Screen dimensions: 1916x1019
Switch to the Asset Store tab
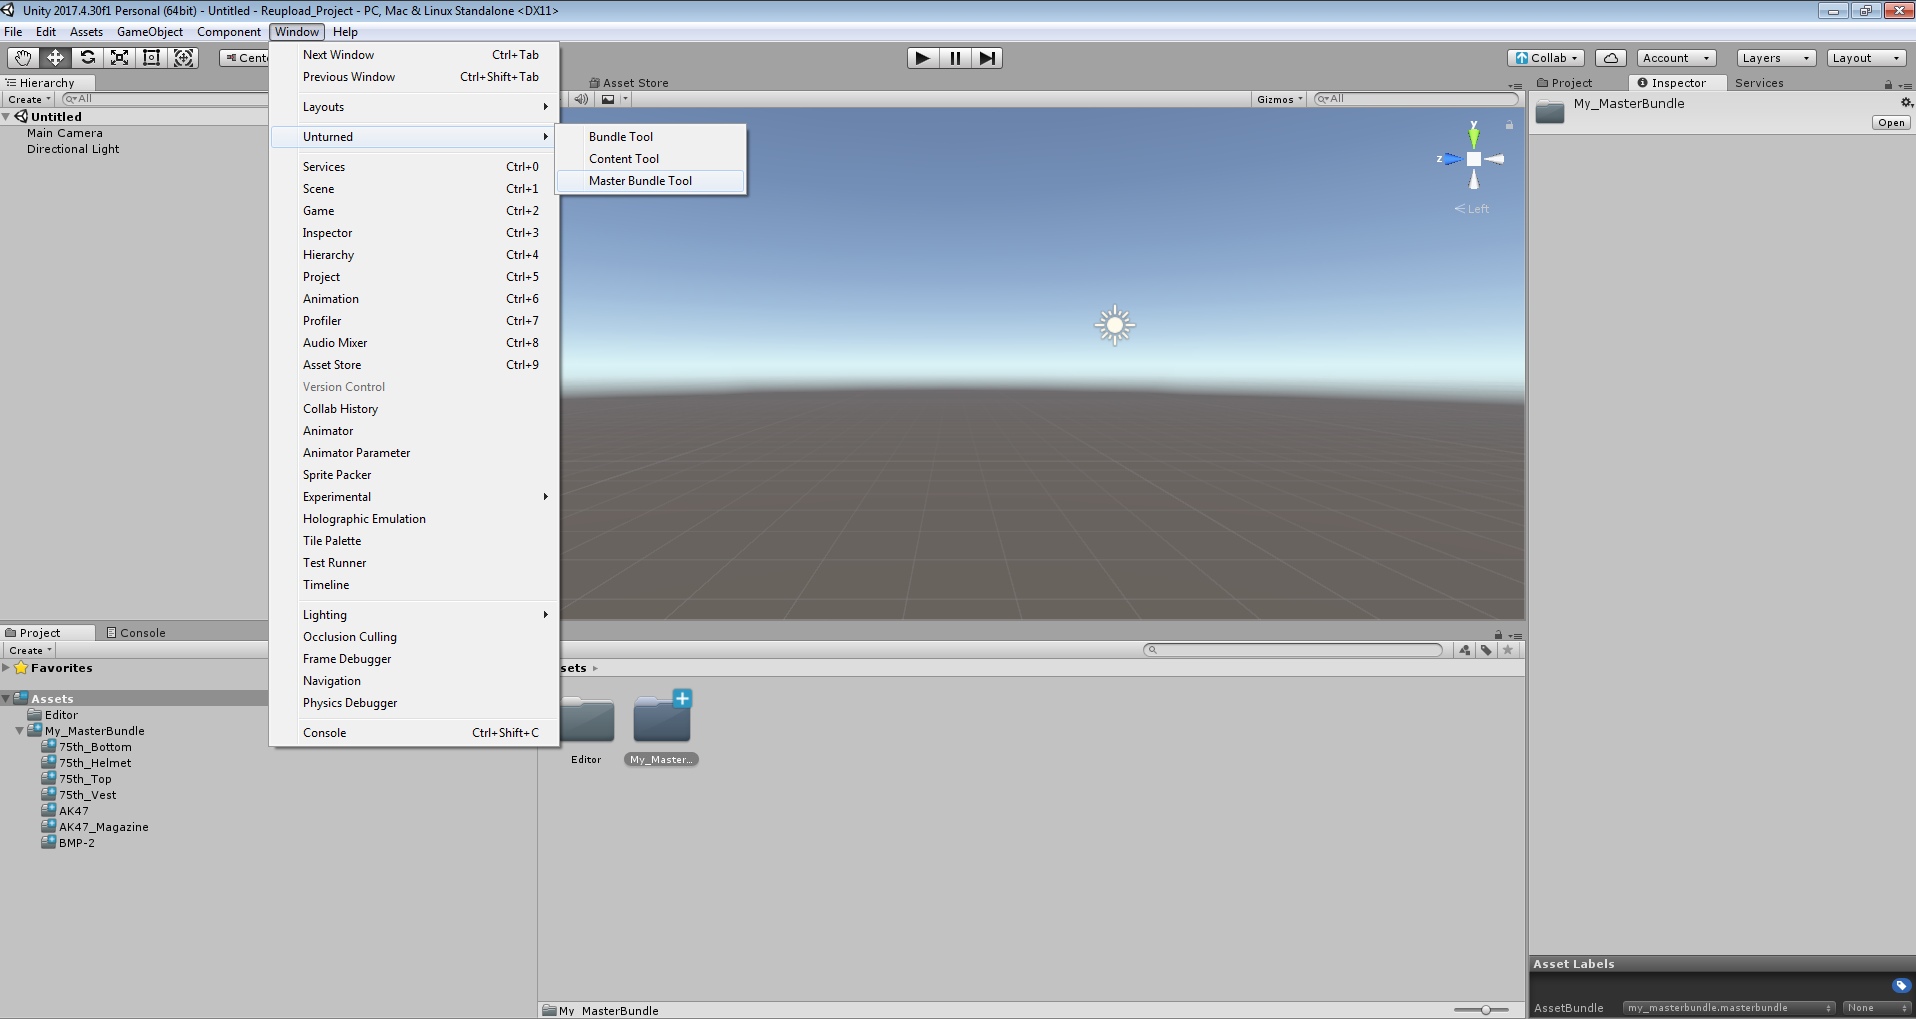[x=628, y=83]
